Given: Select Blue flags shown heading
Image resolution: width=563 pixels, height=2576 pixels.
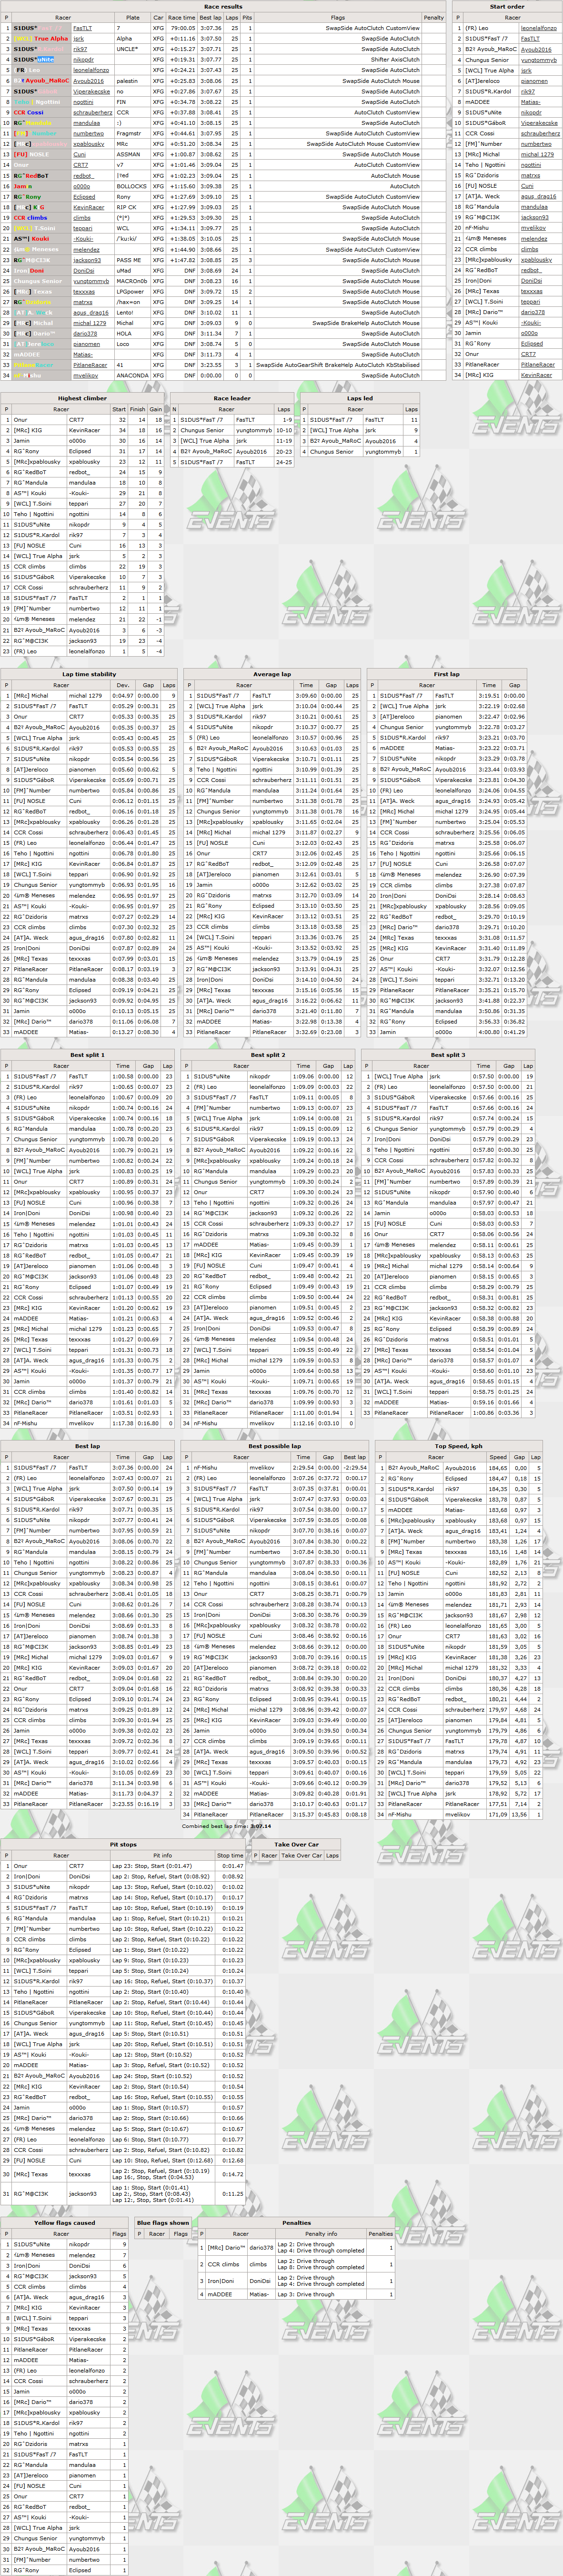Looking at the screenshot, I should pyautogui.click(x=163, y=2222).
